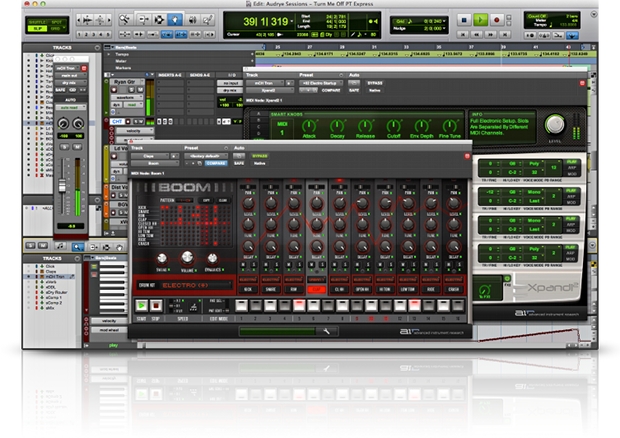
Task: Trigger the Snare pad in Boom
Action: click(271, 289)
